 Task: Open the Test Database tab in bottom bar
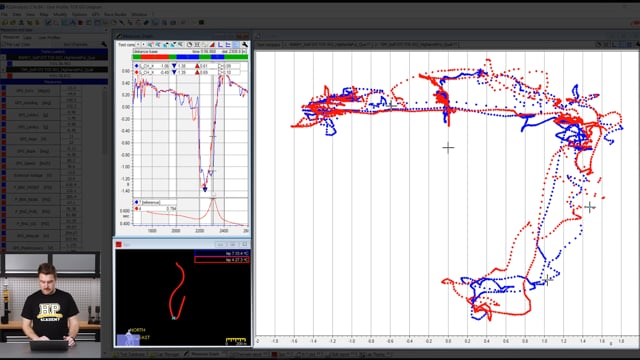130,355
